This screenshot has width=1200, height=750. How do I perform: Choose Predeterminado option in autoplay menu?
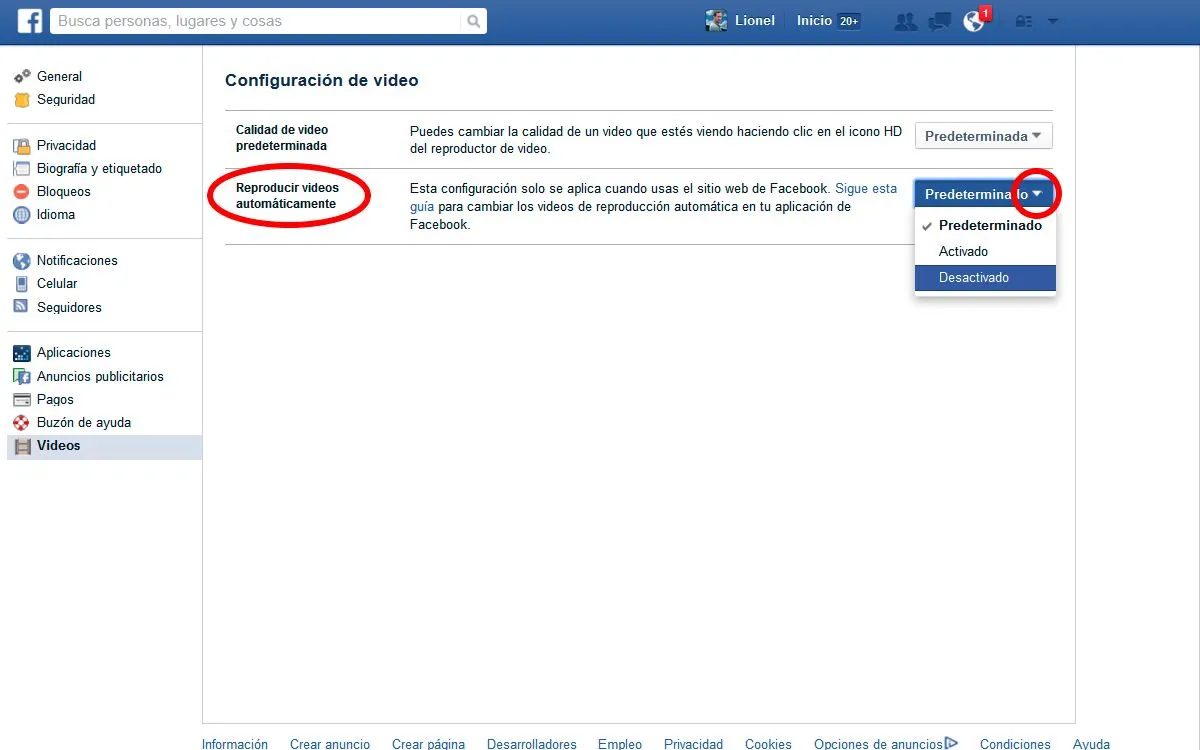pos(985,225)
